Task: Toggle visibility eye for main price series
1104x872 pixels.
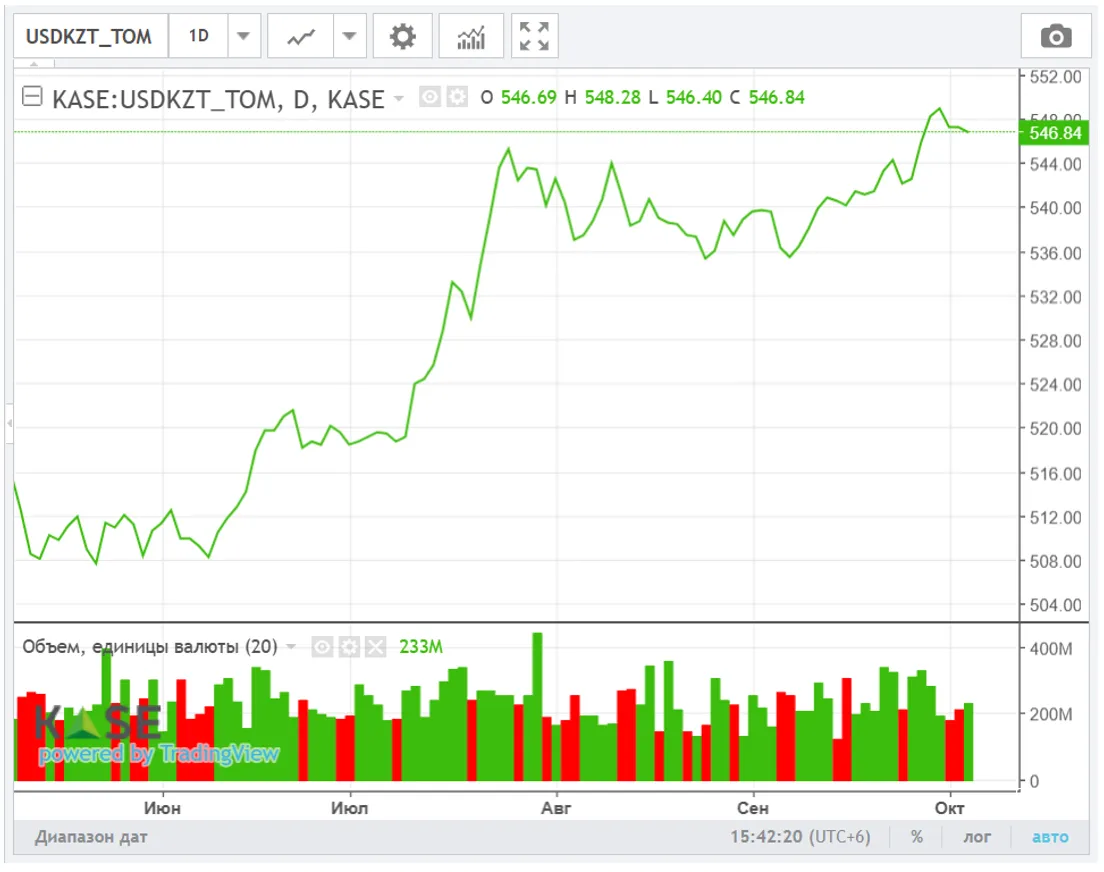Action: click(430, 97)
